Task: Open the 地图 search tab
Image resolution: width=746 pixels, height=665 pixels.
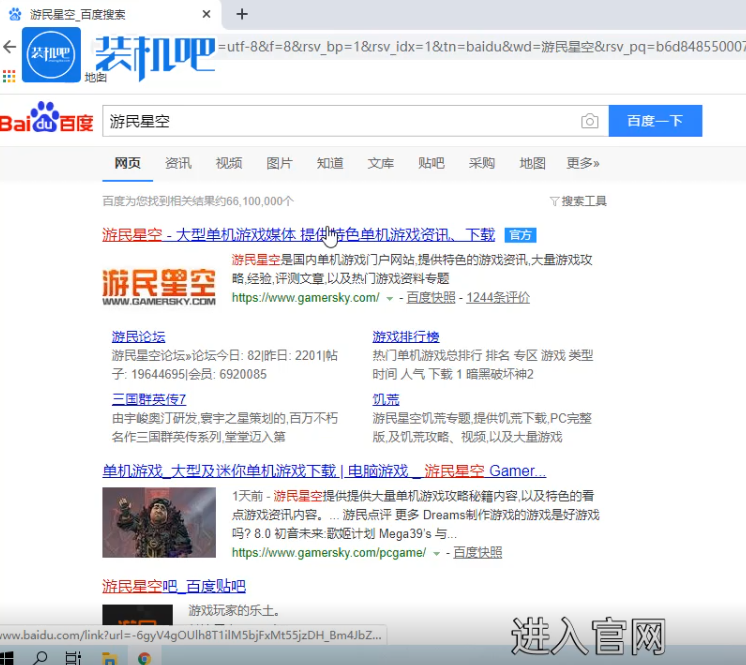Action: pyautogui.click(x=532, y=163)
